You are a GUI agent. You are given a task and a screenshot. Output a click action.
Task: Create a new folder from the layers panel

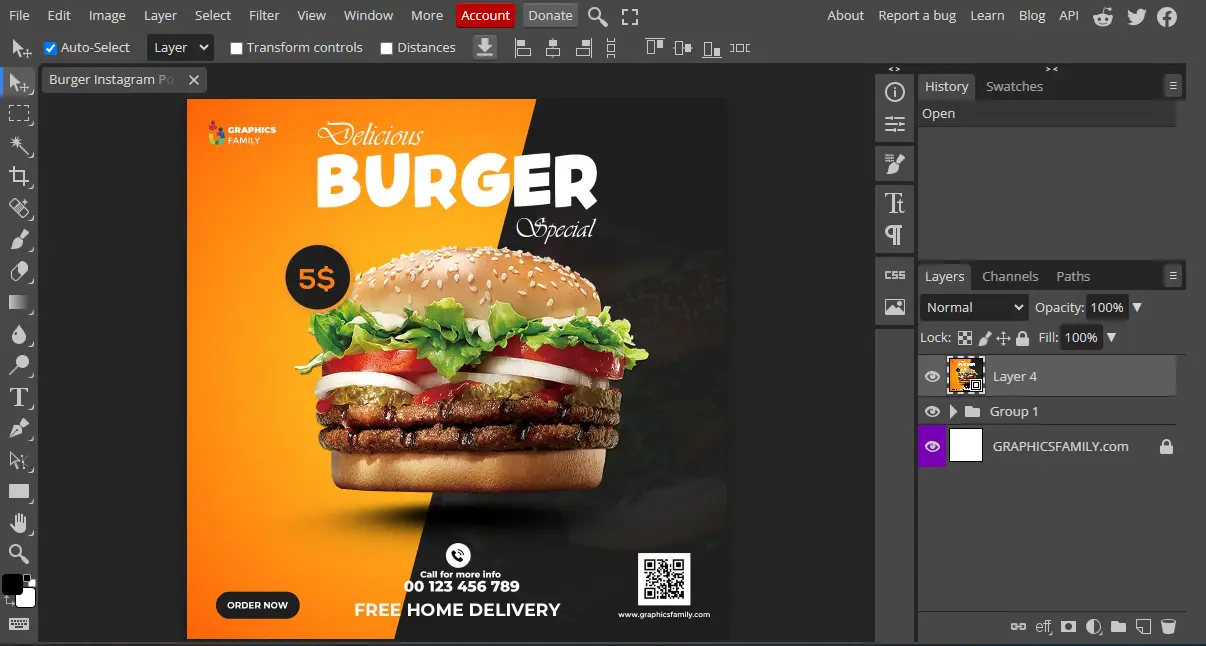(1118, 627)
